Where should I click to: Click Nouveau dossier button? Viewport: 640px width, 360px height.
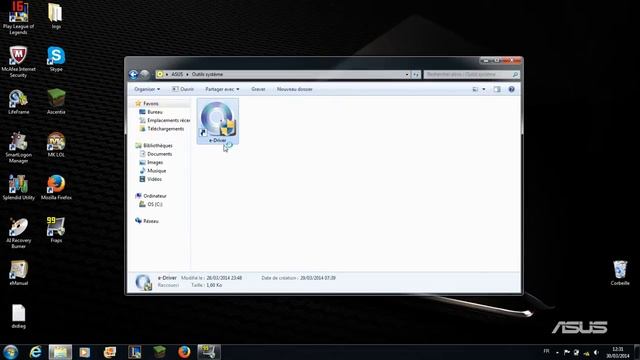294,89
